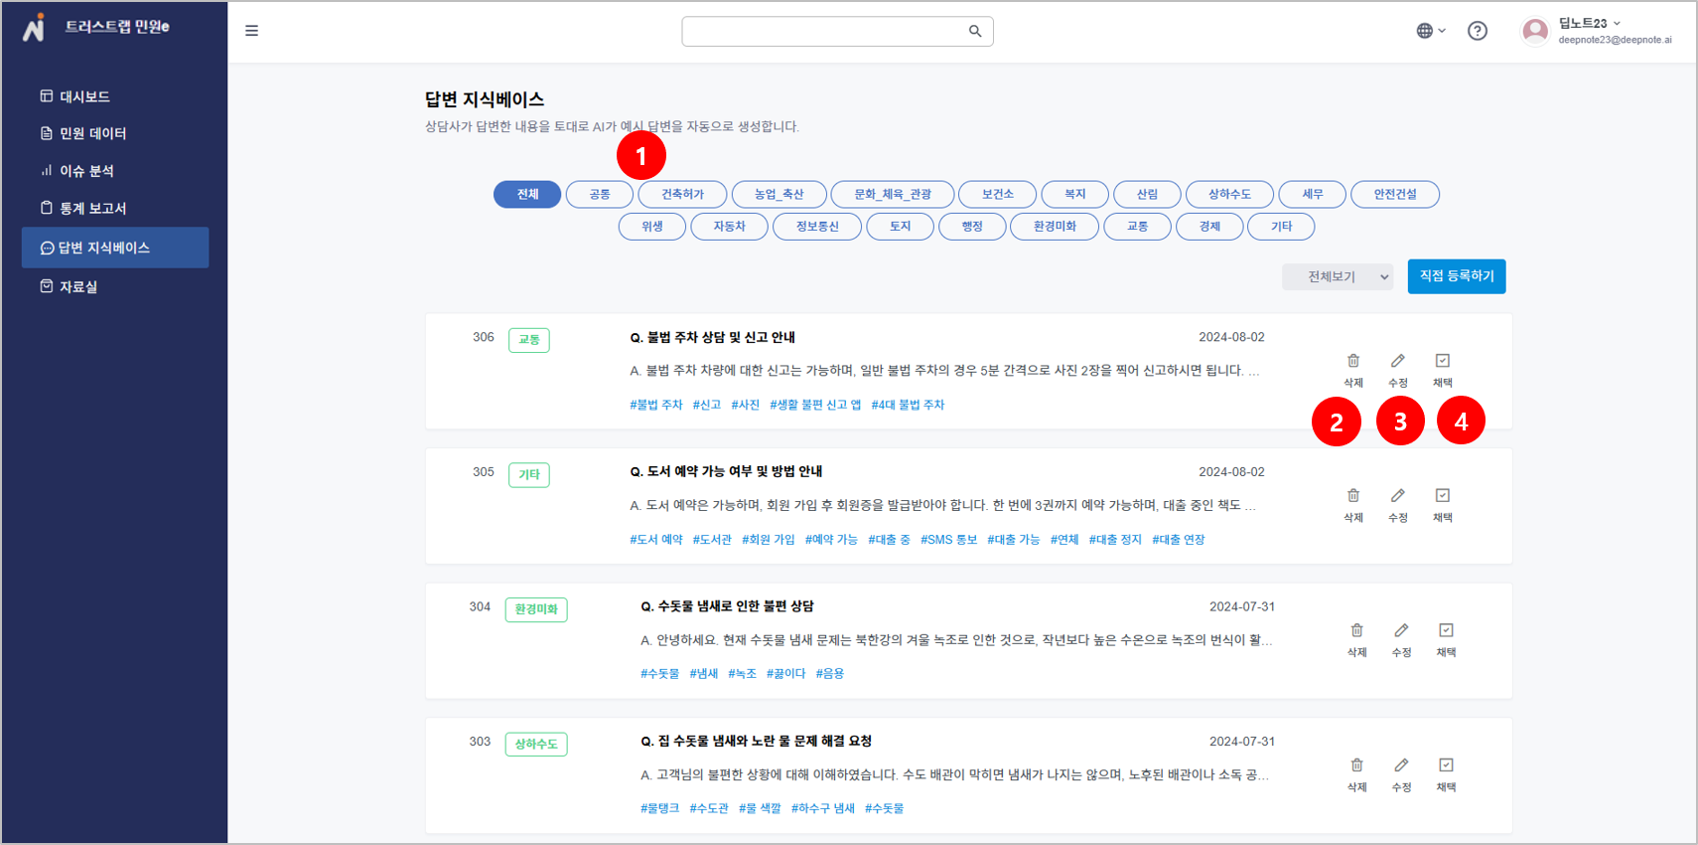Click the search magnifier icon
Image resolution: width=1698 pixels, height=845 pixels.
coord(975,31)
